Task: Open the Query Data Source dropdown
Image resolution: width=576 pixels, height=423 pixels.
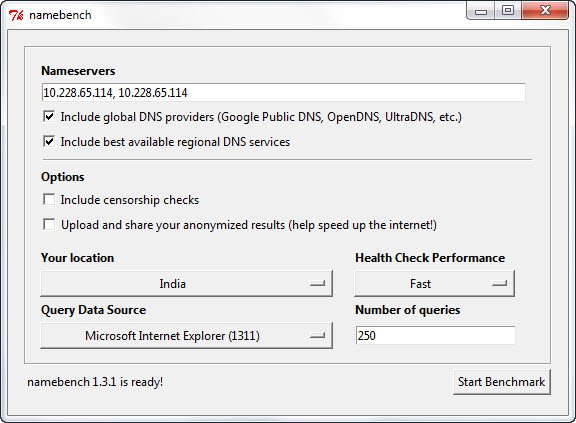Action: tap(186, 335)
